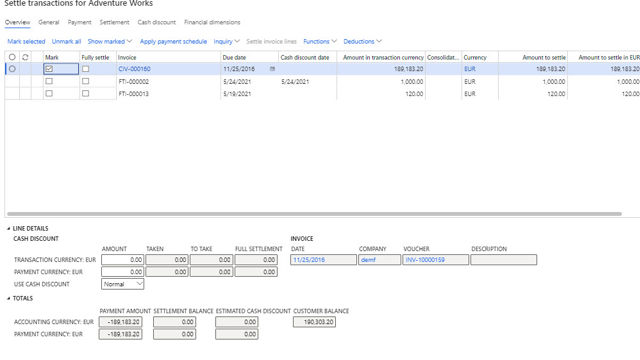Click cash discount date cell 5/24/2021
Screen dimensions: 640x360
(307, 82)
